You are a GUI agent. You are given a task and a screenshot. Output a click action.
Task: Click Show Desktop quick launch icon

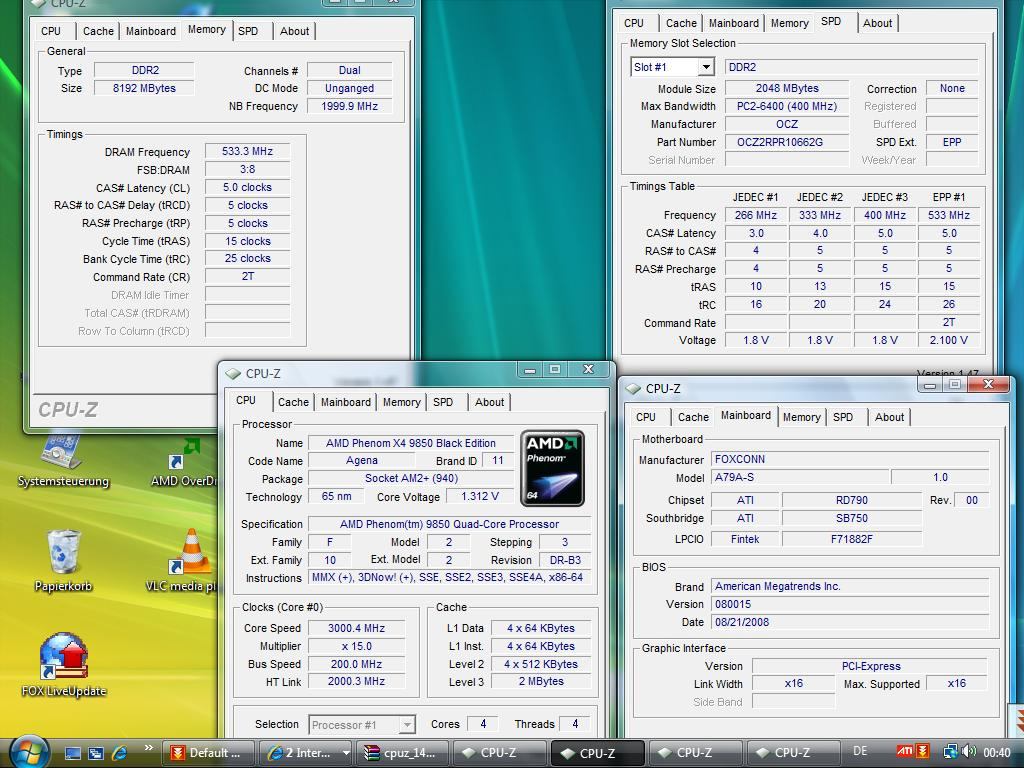72,753
